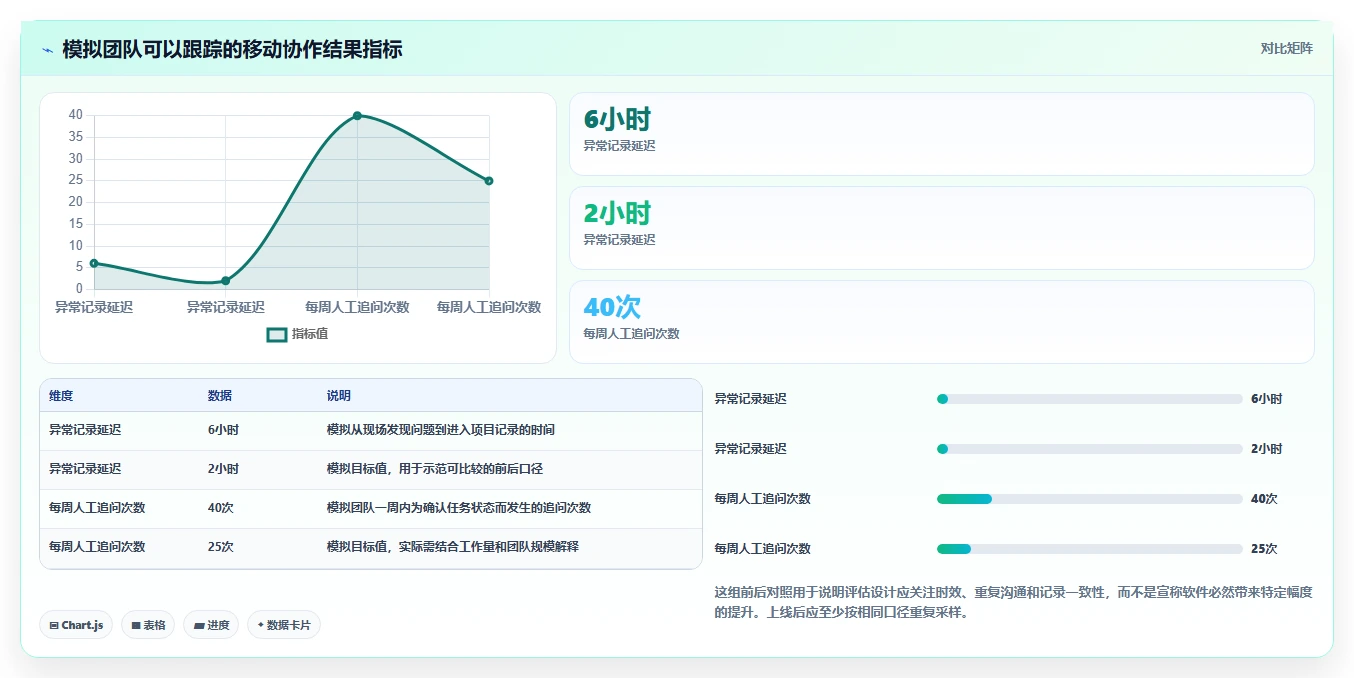
Task: Click the 25次 value beside the last progress bar
Action: pyautogui.click(x=1264, y=549)
